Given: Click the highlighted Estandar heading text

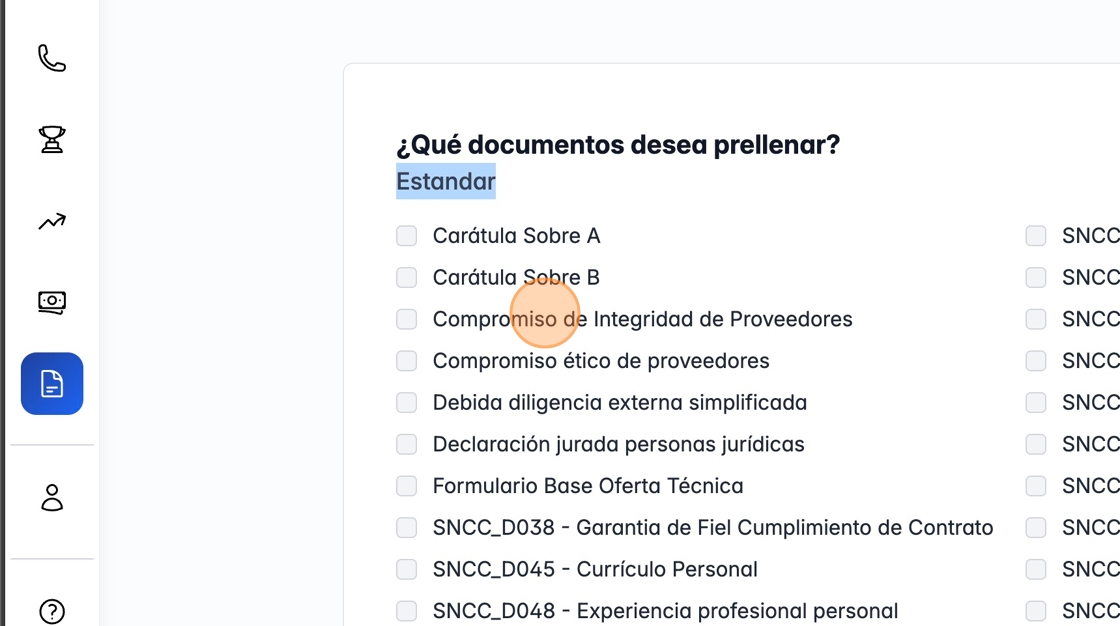Looking at the screenshot, I should pos(446,182).
